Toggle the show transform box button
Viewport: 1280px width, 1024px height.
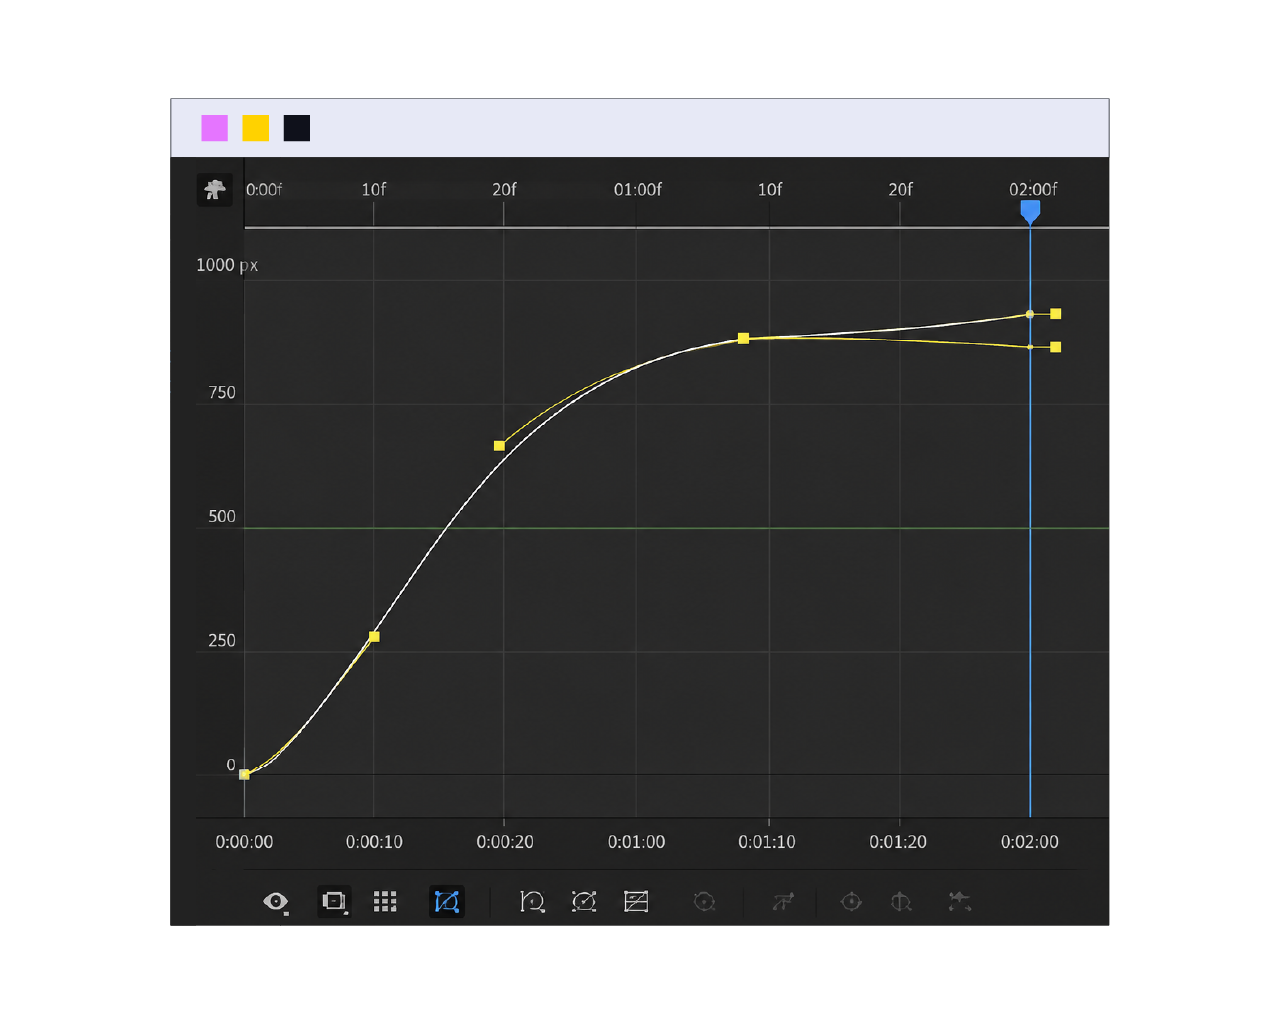pyautogui.click(x=447, y=902)
